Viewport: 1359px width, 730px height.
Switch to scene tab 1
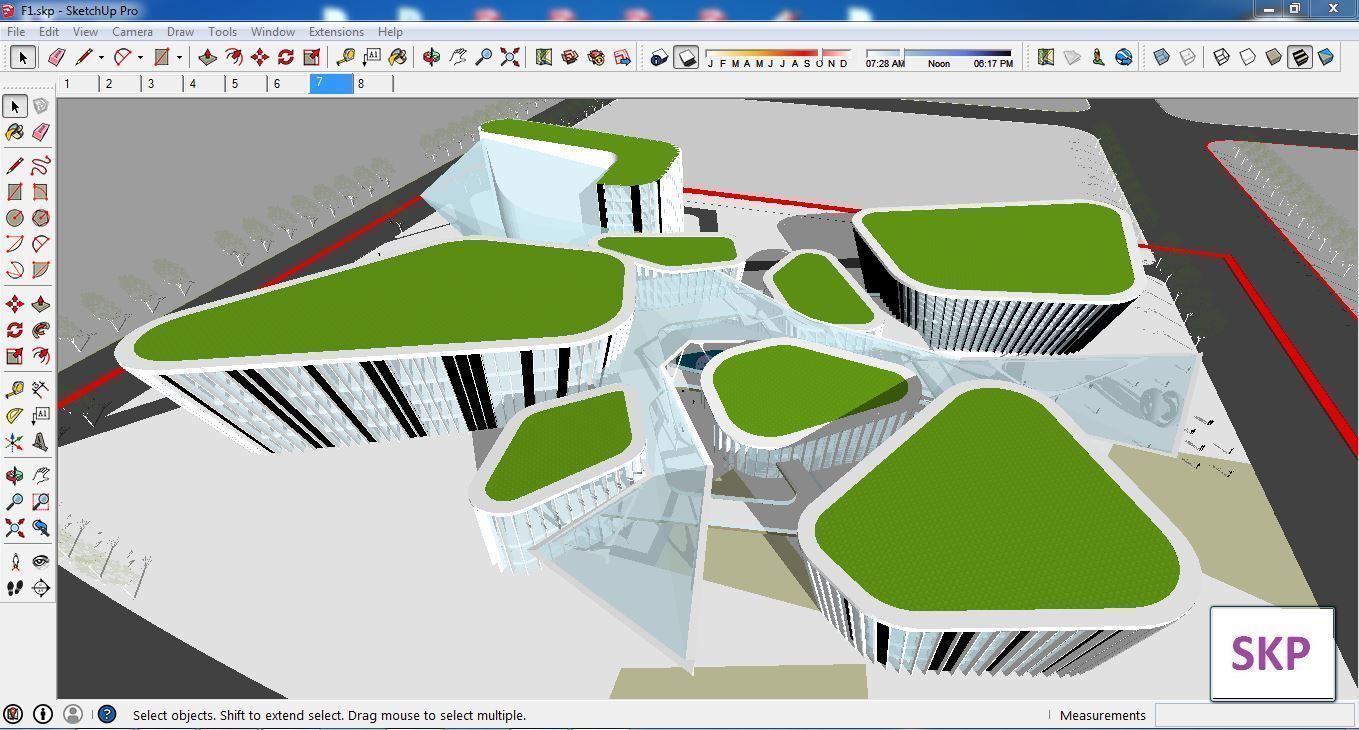point(78,84)
